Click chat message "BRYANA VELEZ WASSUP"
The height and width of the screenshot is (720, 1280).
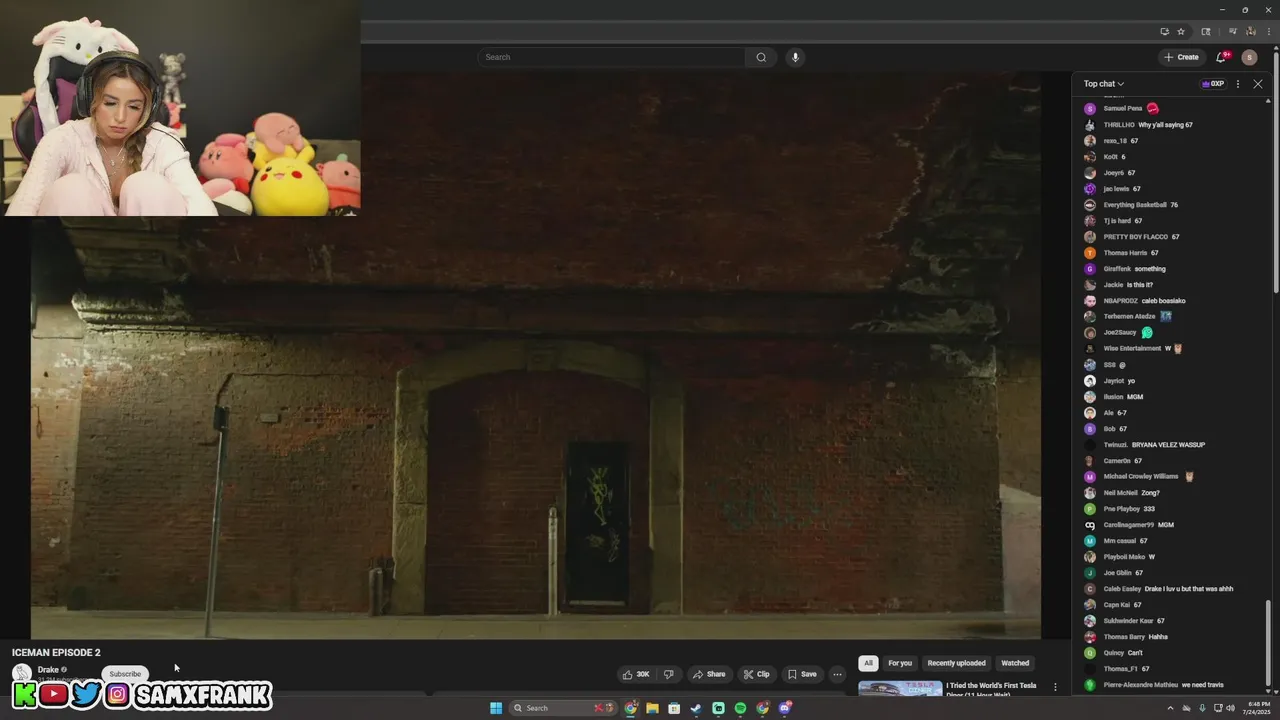click(1169, 445)
